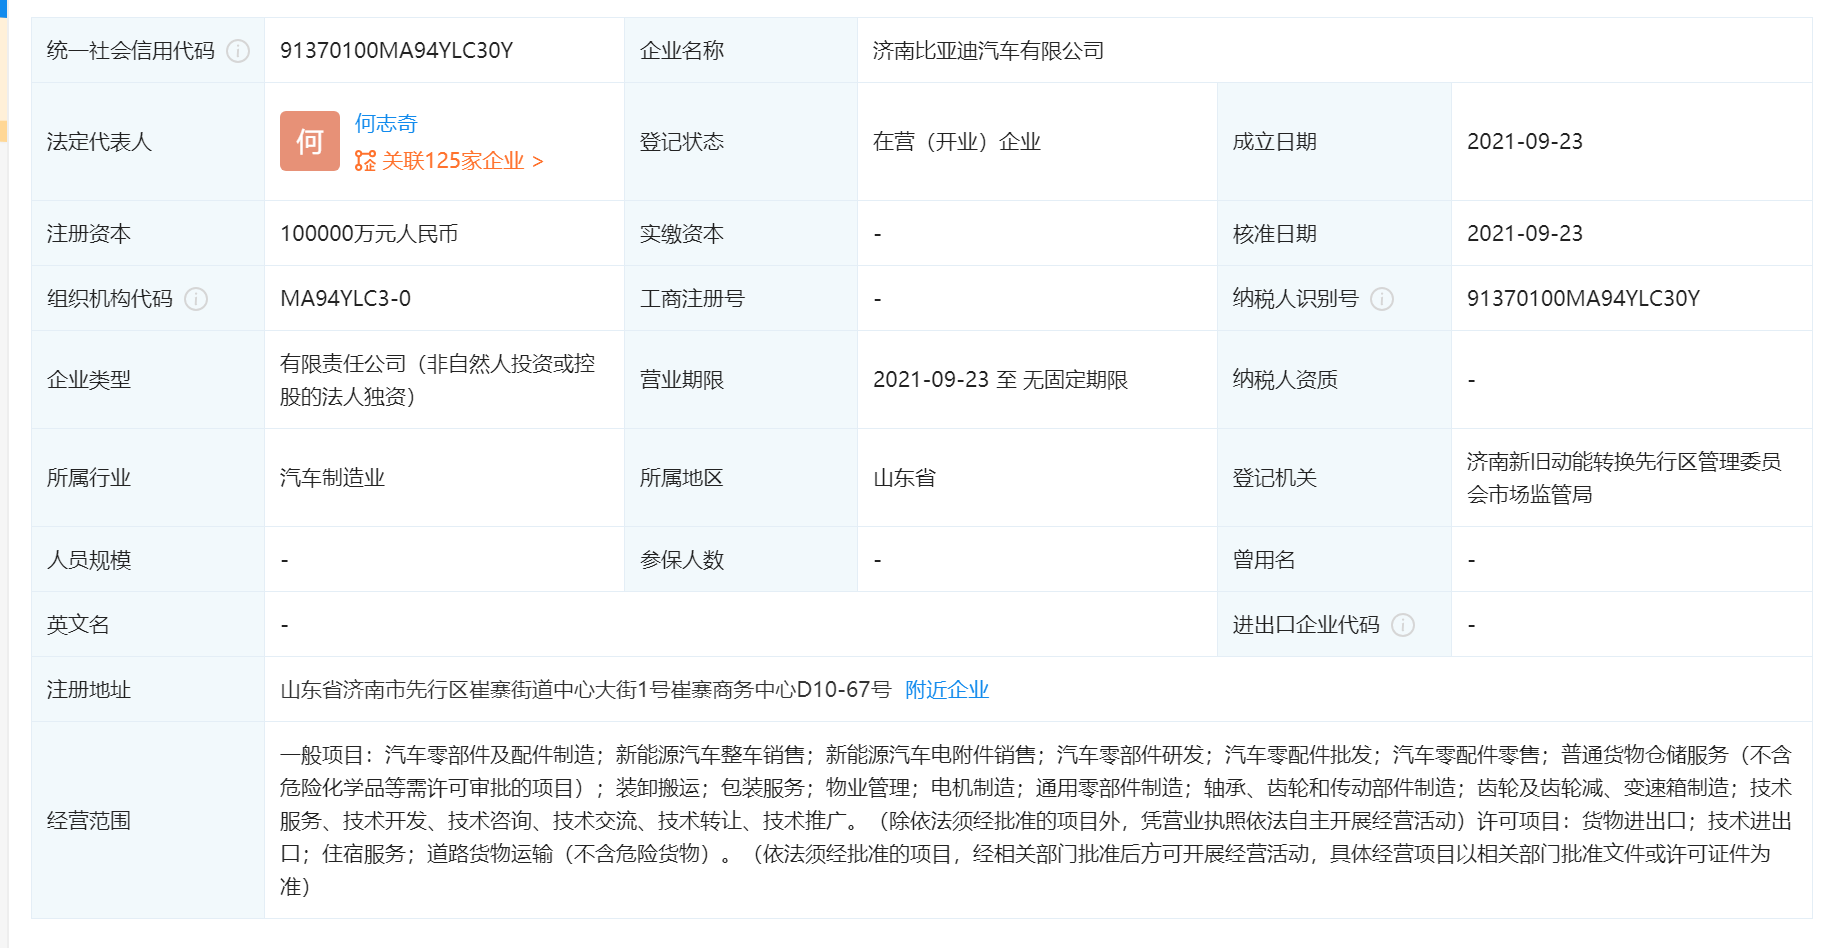
Task: Click info icon beside 纳税人识别号
Action: (1382, 299)
